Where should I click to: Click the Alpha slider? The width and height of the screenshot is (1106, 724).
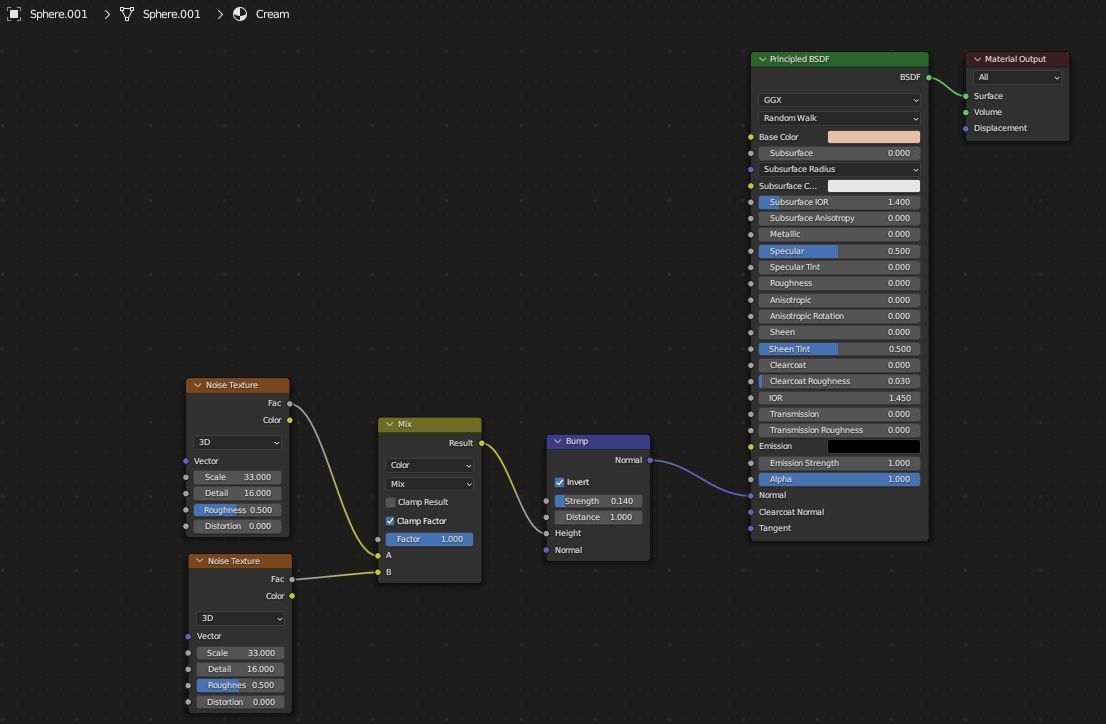(x=839, y=479)
